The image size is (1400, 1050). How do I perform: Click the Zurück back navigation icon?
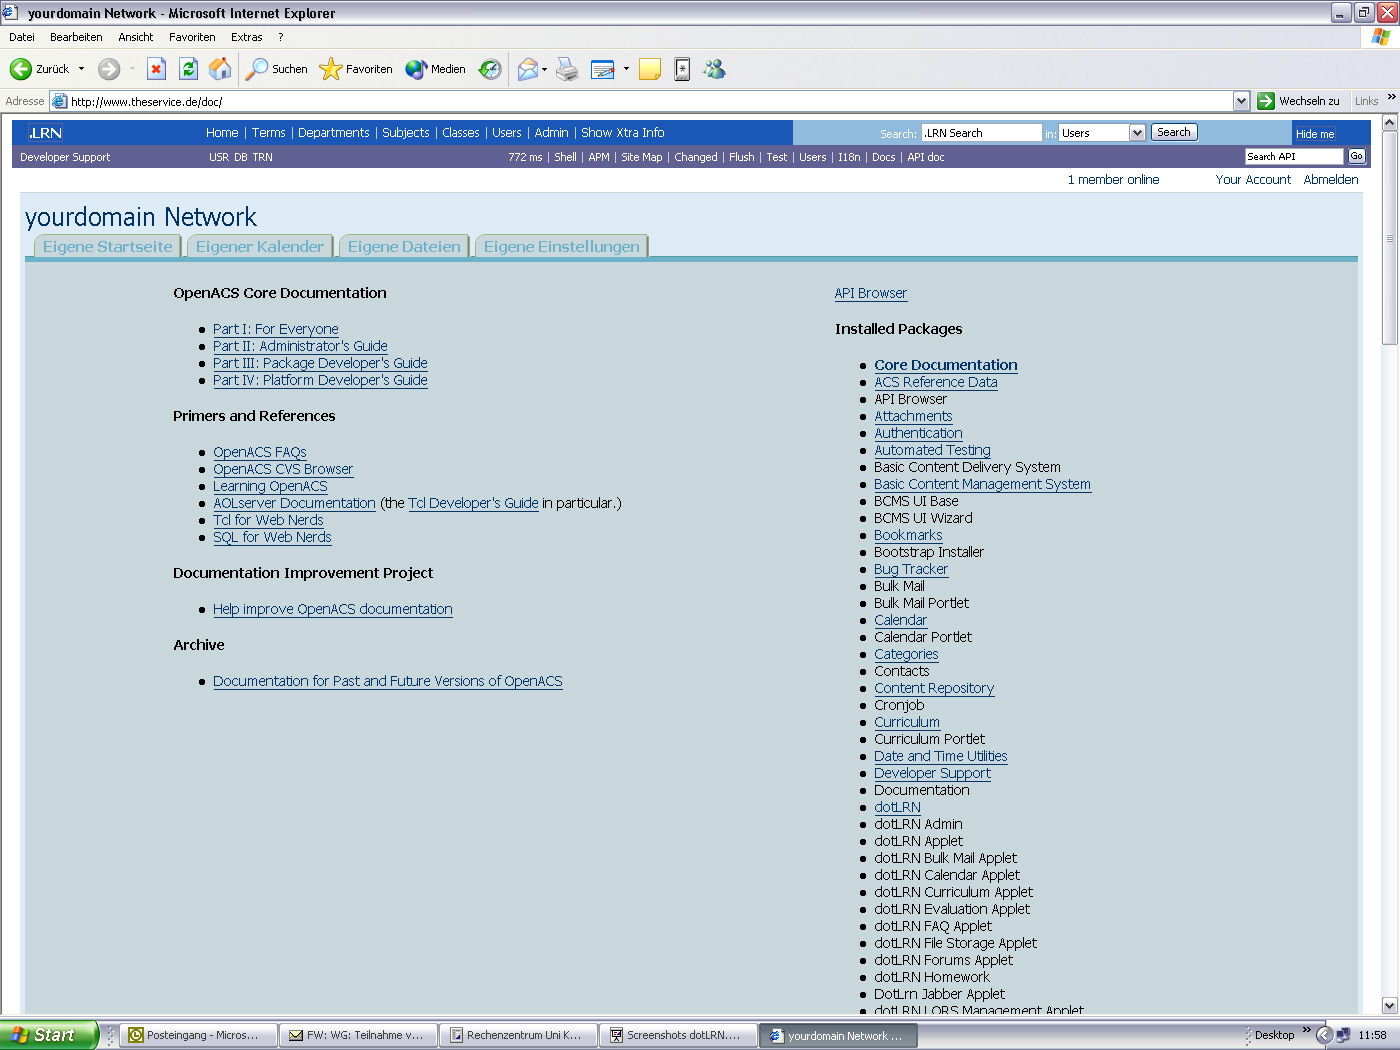(22, 69)
